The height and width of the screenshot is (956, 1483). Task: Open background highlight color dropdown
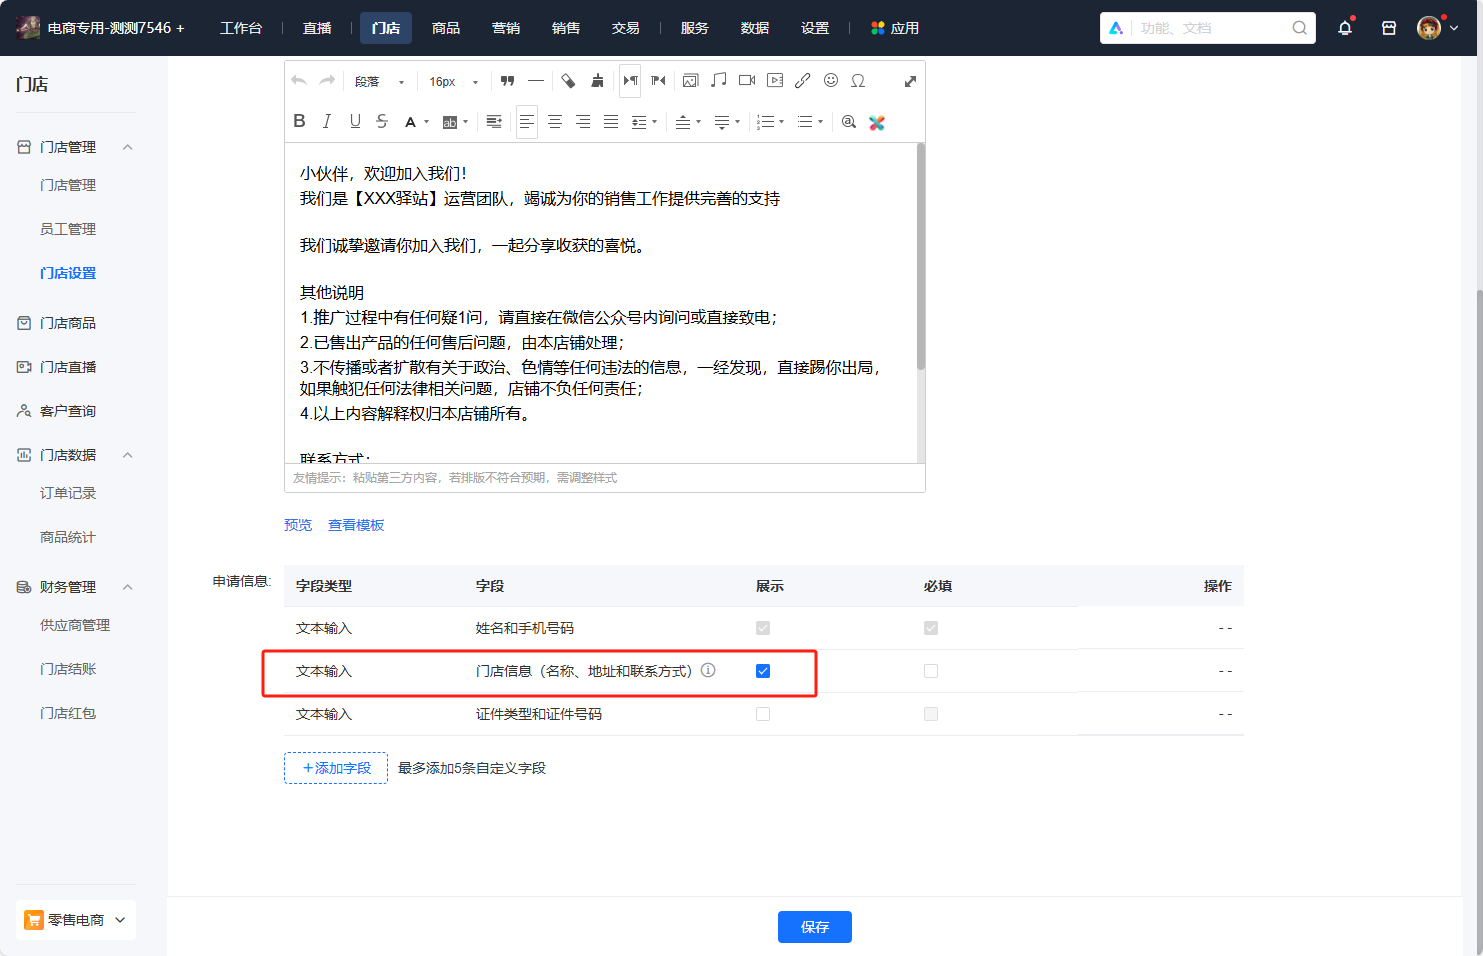click(x=466, y=122)
